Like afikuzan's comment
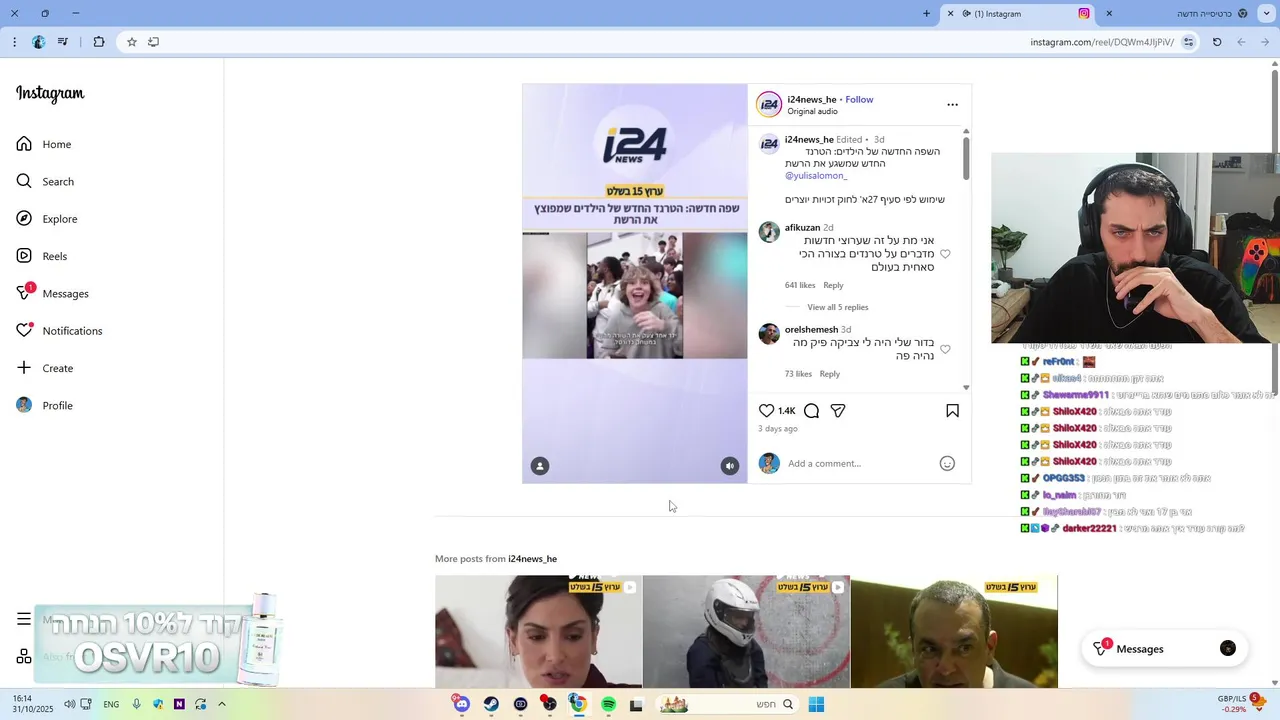 tap(945, 254)
